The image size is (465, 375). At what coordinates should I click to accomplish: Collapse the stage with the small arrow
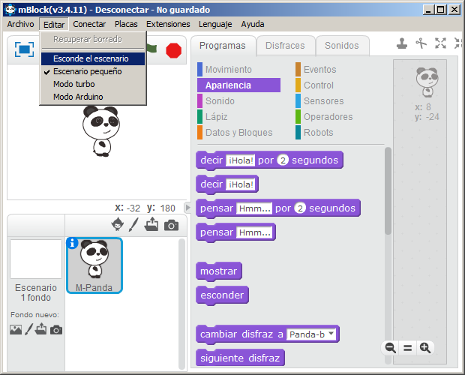click(188, 208)
